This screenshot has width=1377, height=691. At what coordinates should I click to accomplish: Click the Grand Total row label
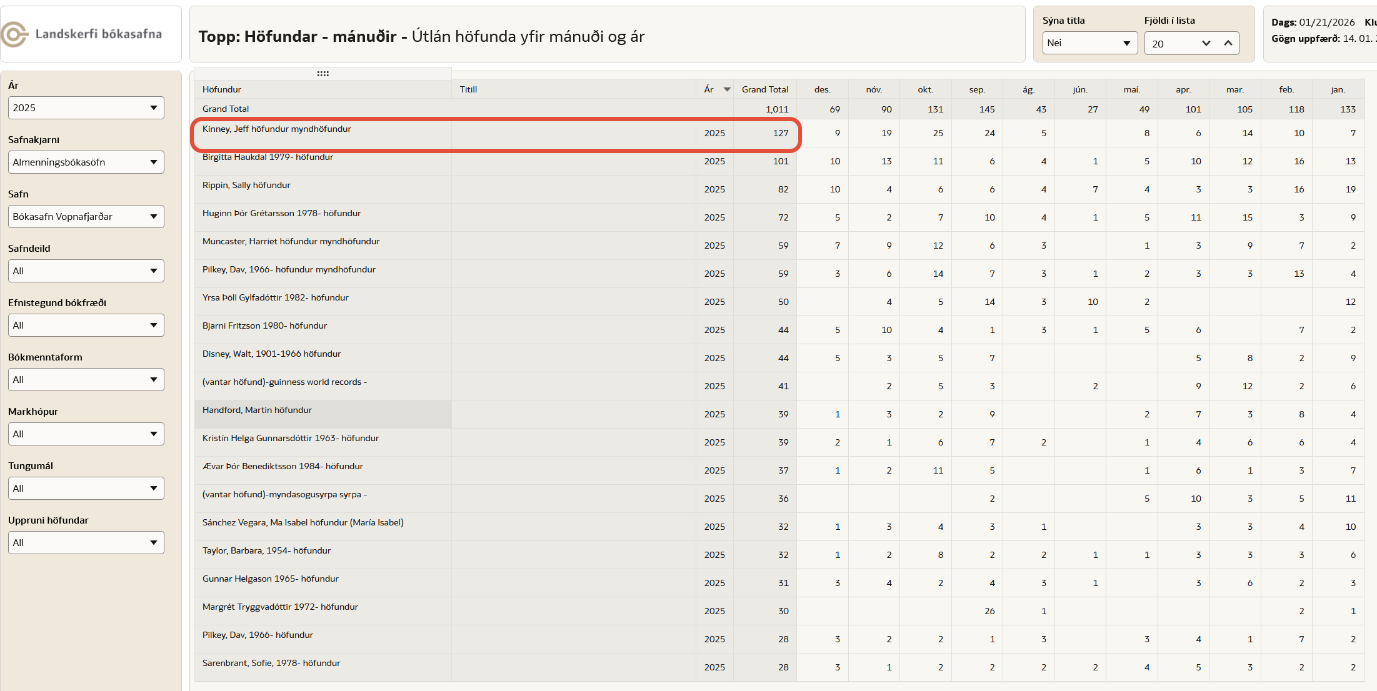pos(226,108)
